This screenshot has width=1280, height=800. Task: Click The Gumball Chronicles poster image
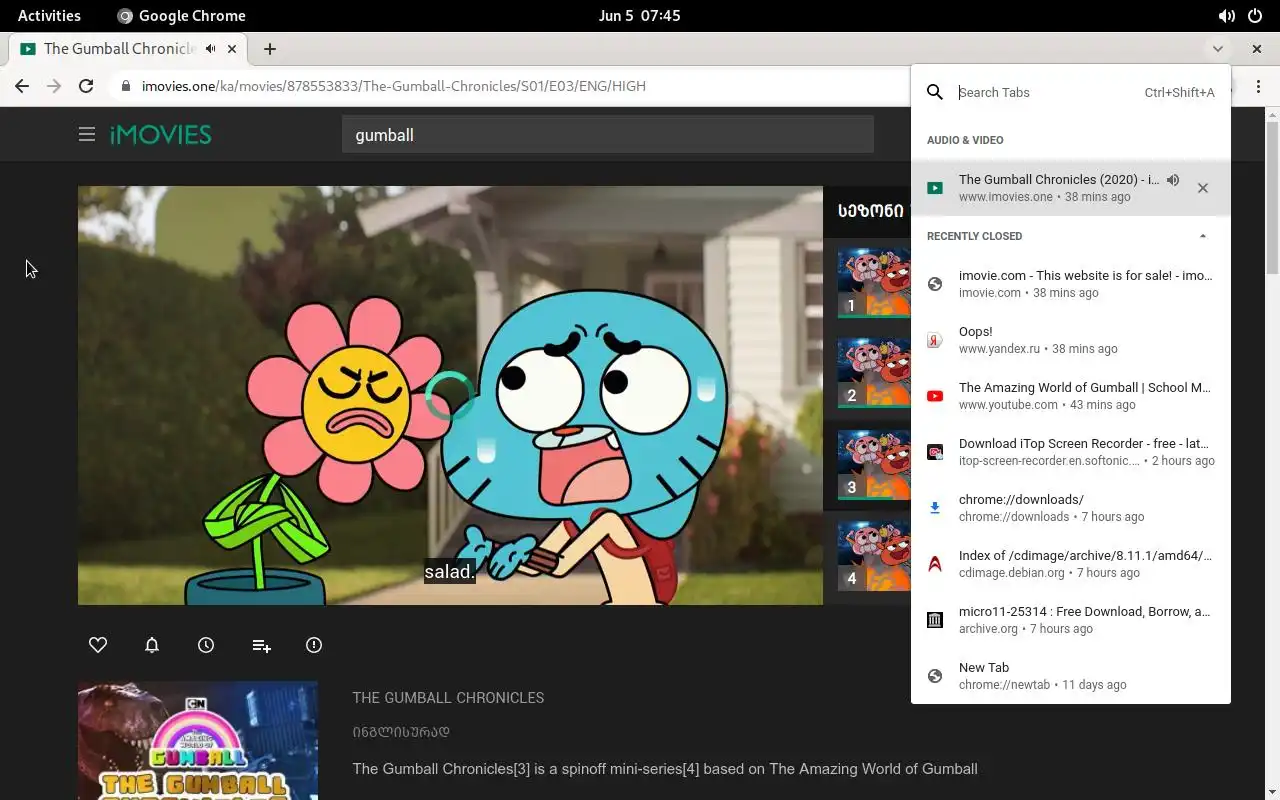pos(198,741)
